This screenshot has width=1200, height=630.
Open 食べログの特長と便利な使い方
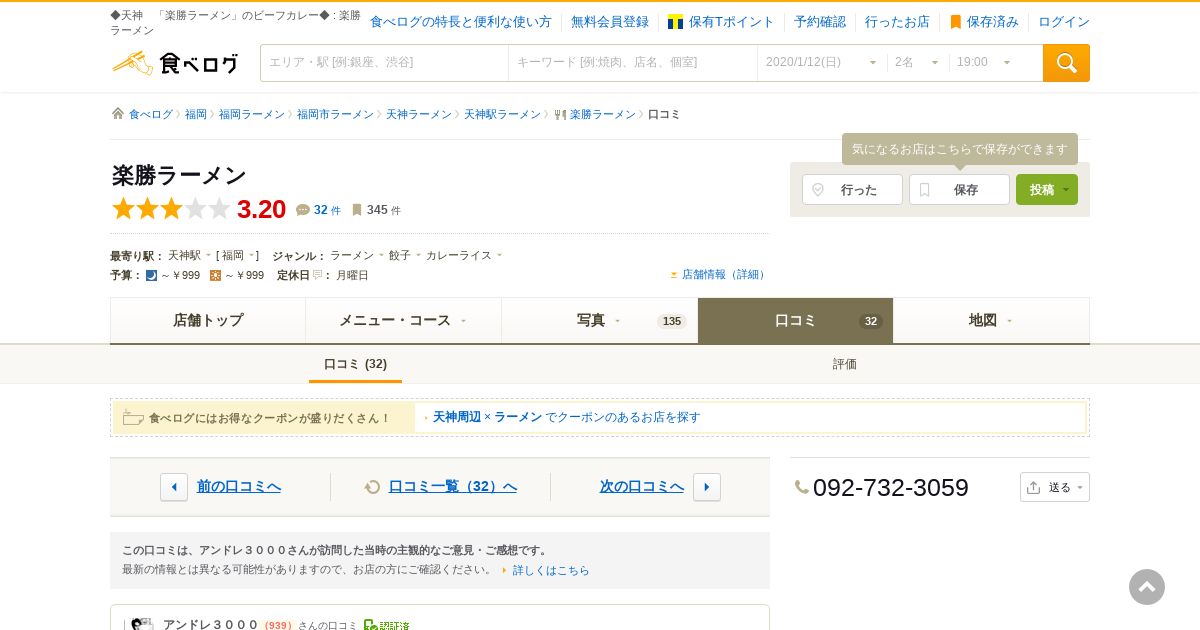click(x=461, y=22)
